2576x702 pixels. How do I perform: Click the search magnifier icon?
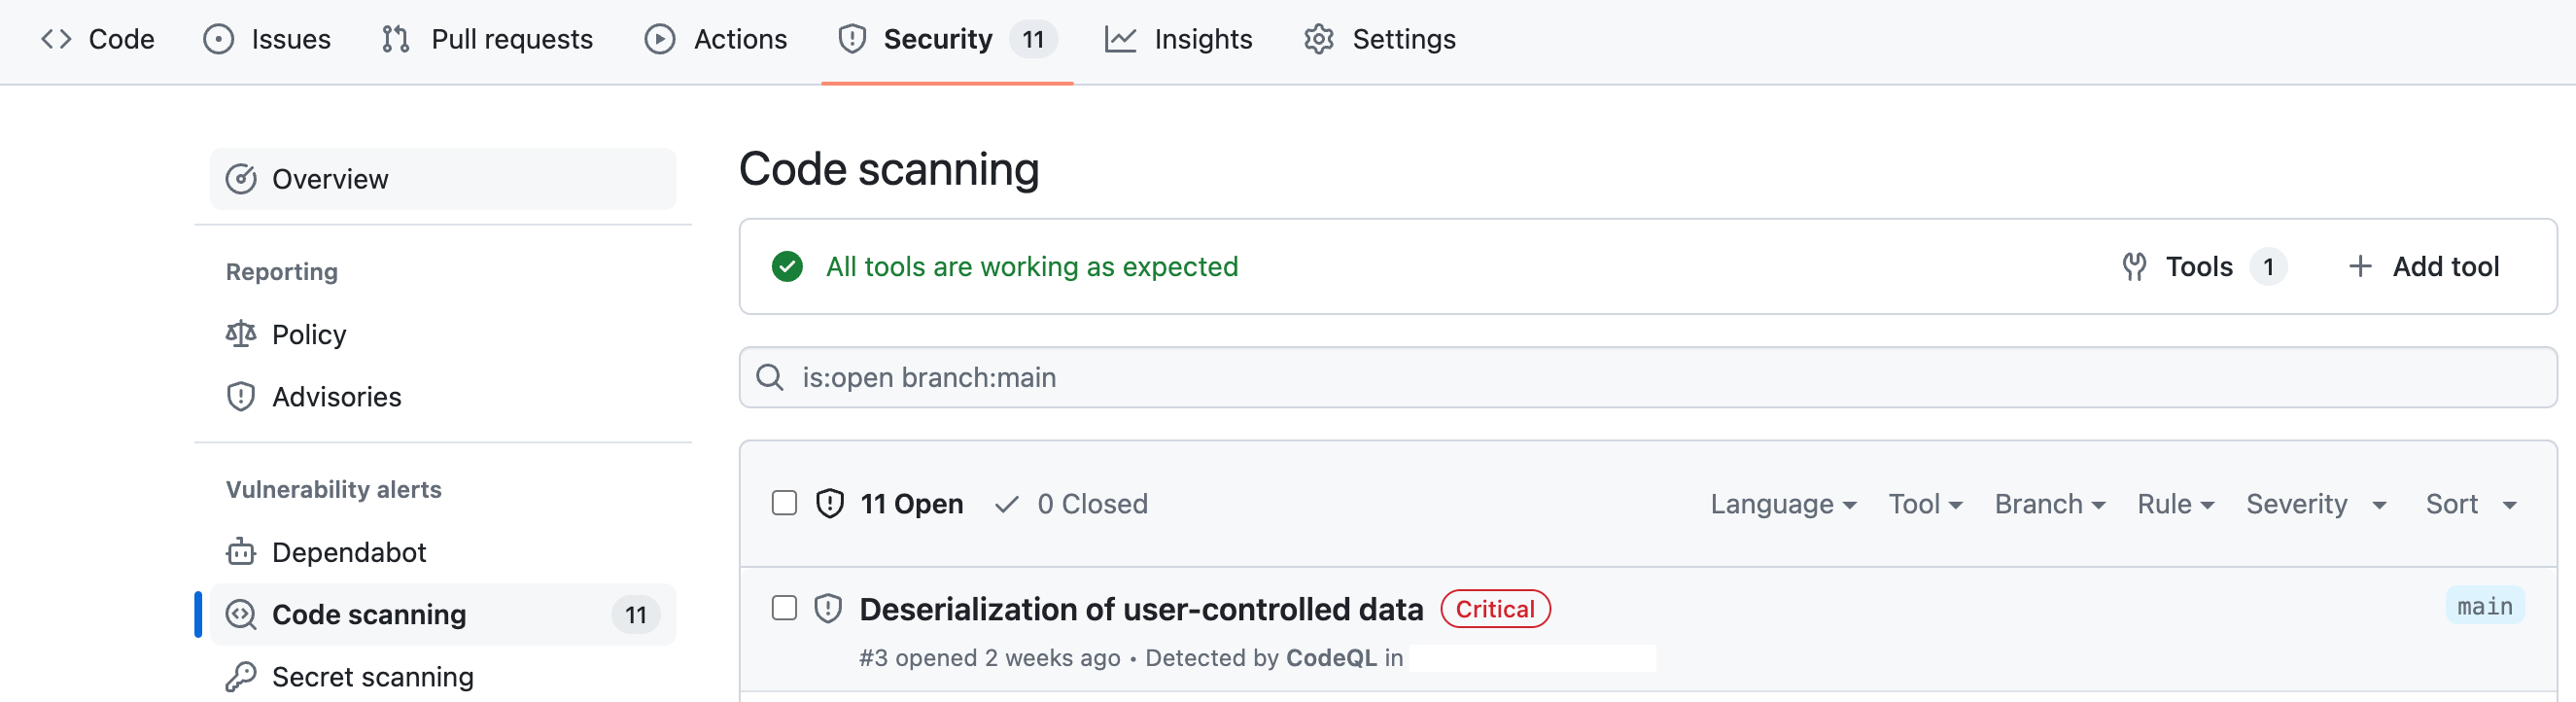point(770,378)
